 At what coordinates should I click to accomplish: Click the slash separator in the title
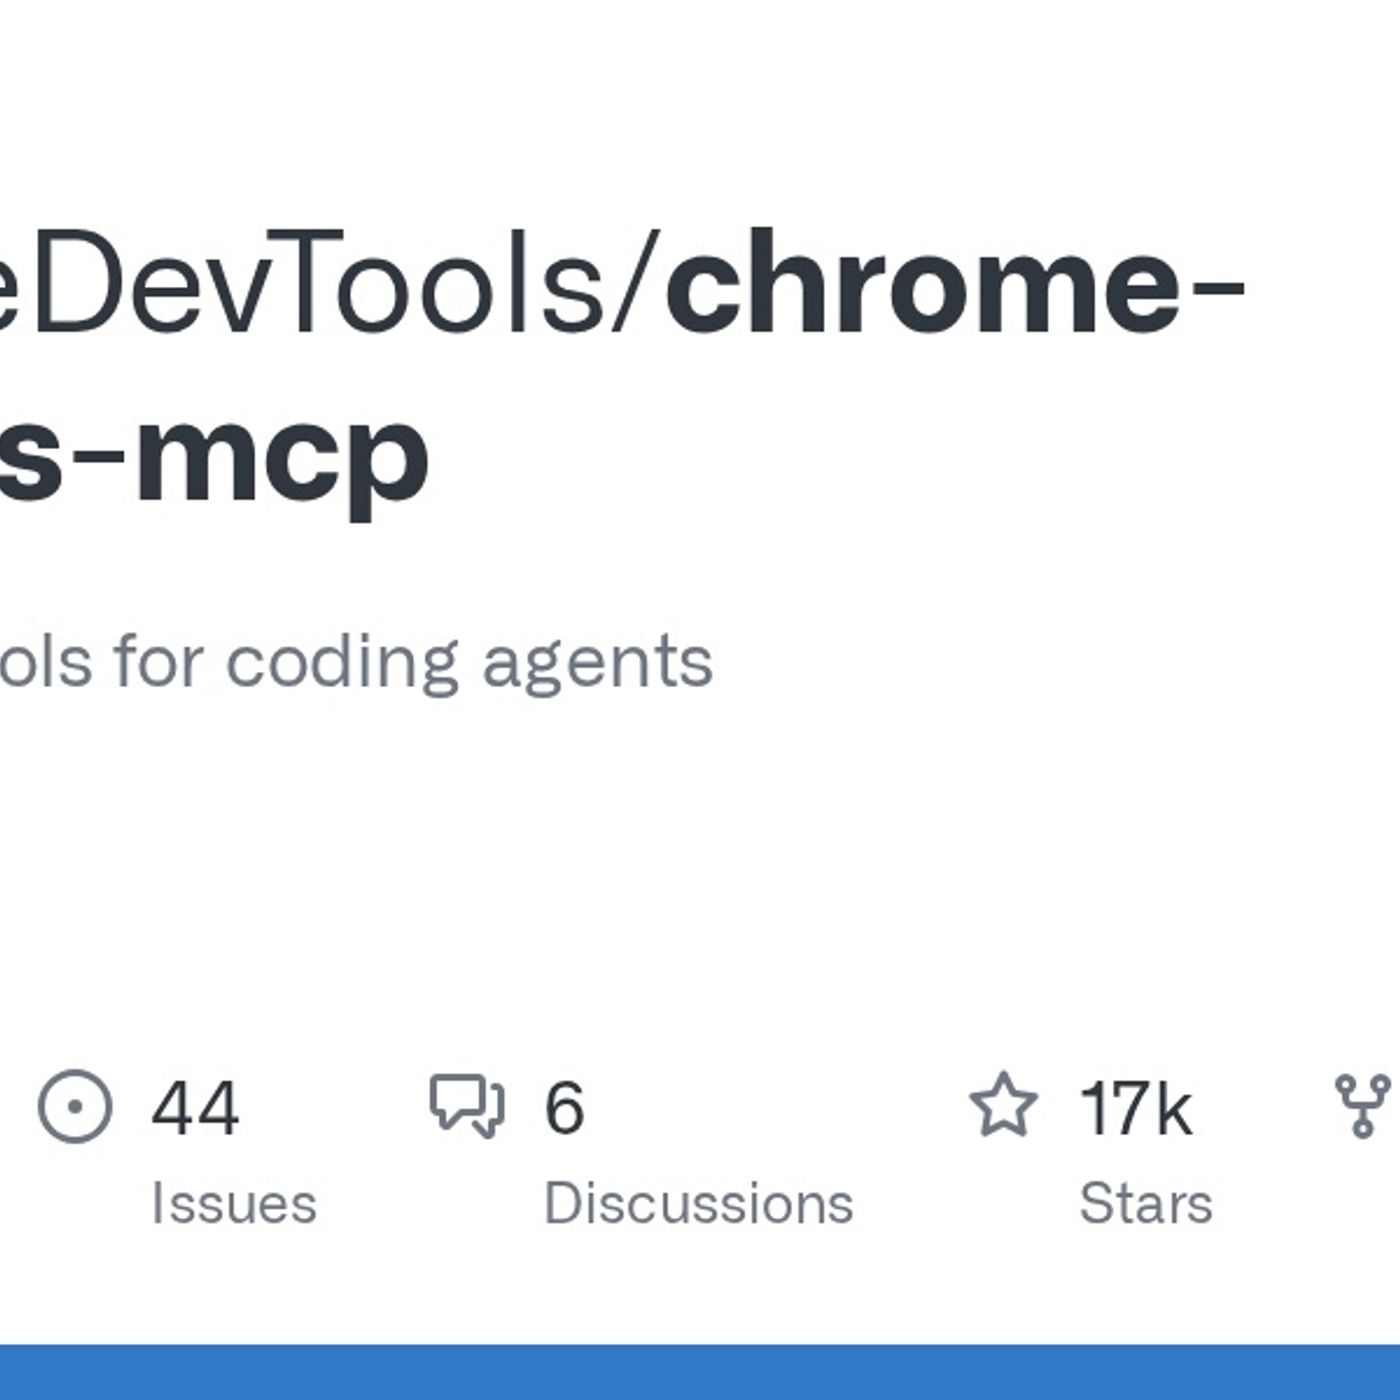[638, 285]
